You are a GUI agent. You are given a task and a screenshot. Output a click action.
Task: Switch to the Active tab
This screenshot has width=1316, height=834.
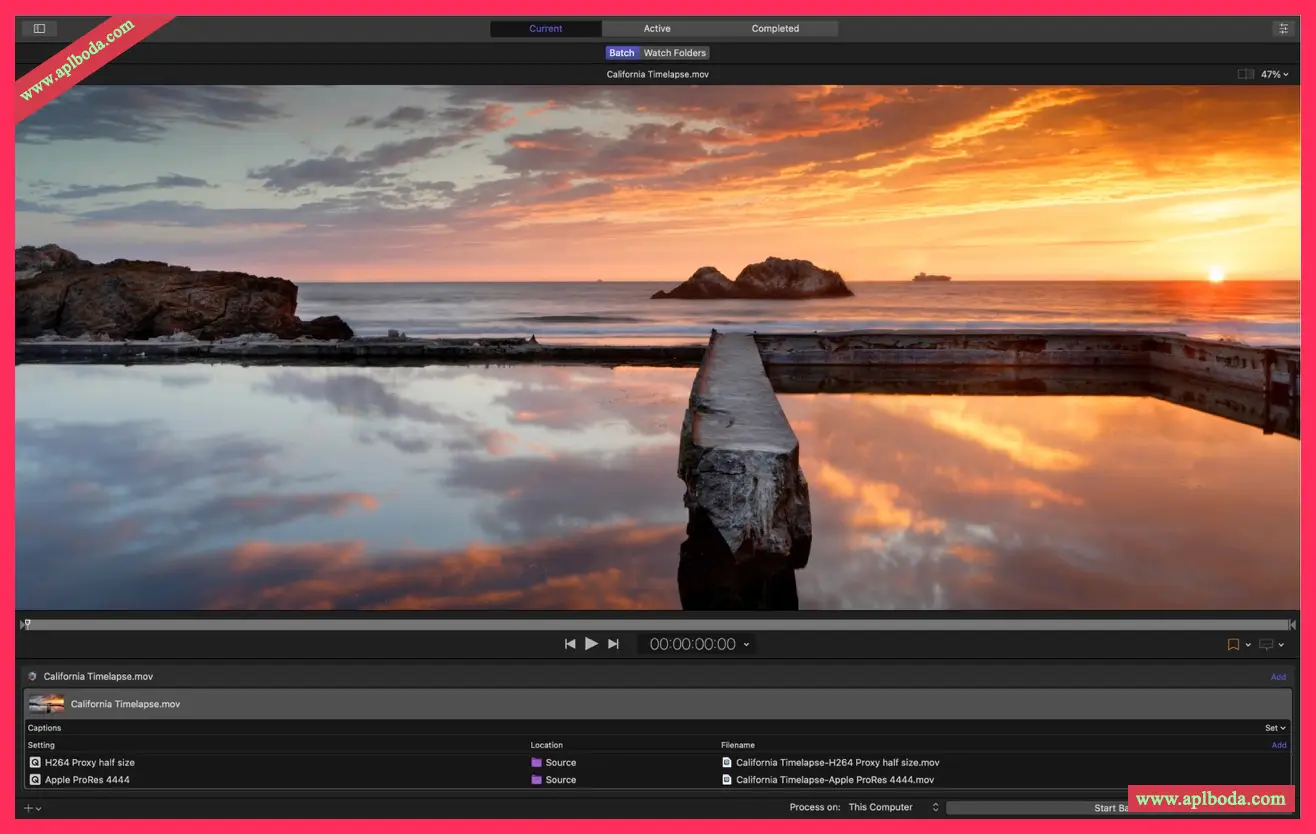point(657,29)
